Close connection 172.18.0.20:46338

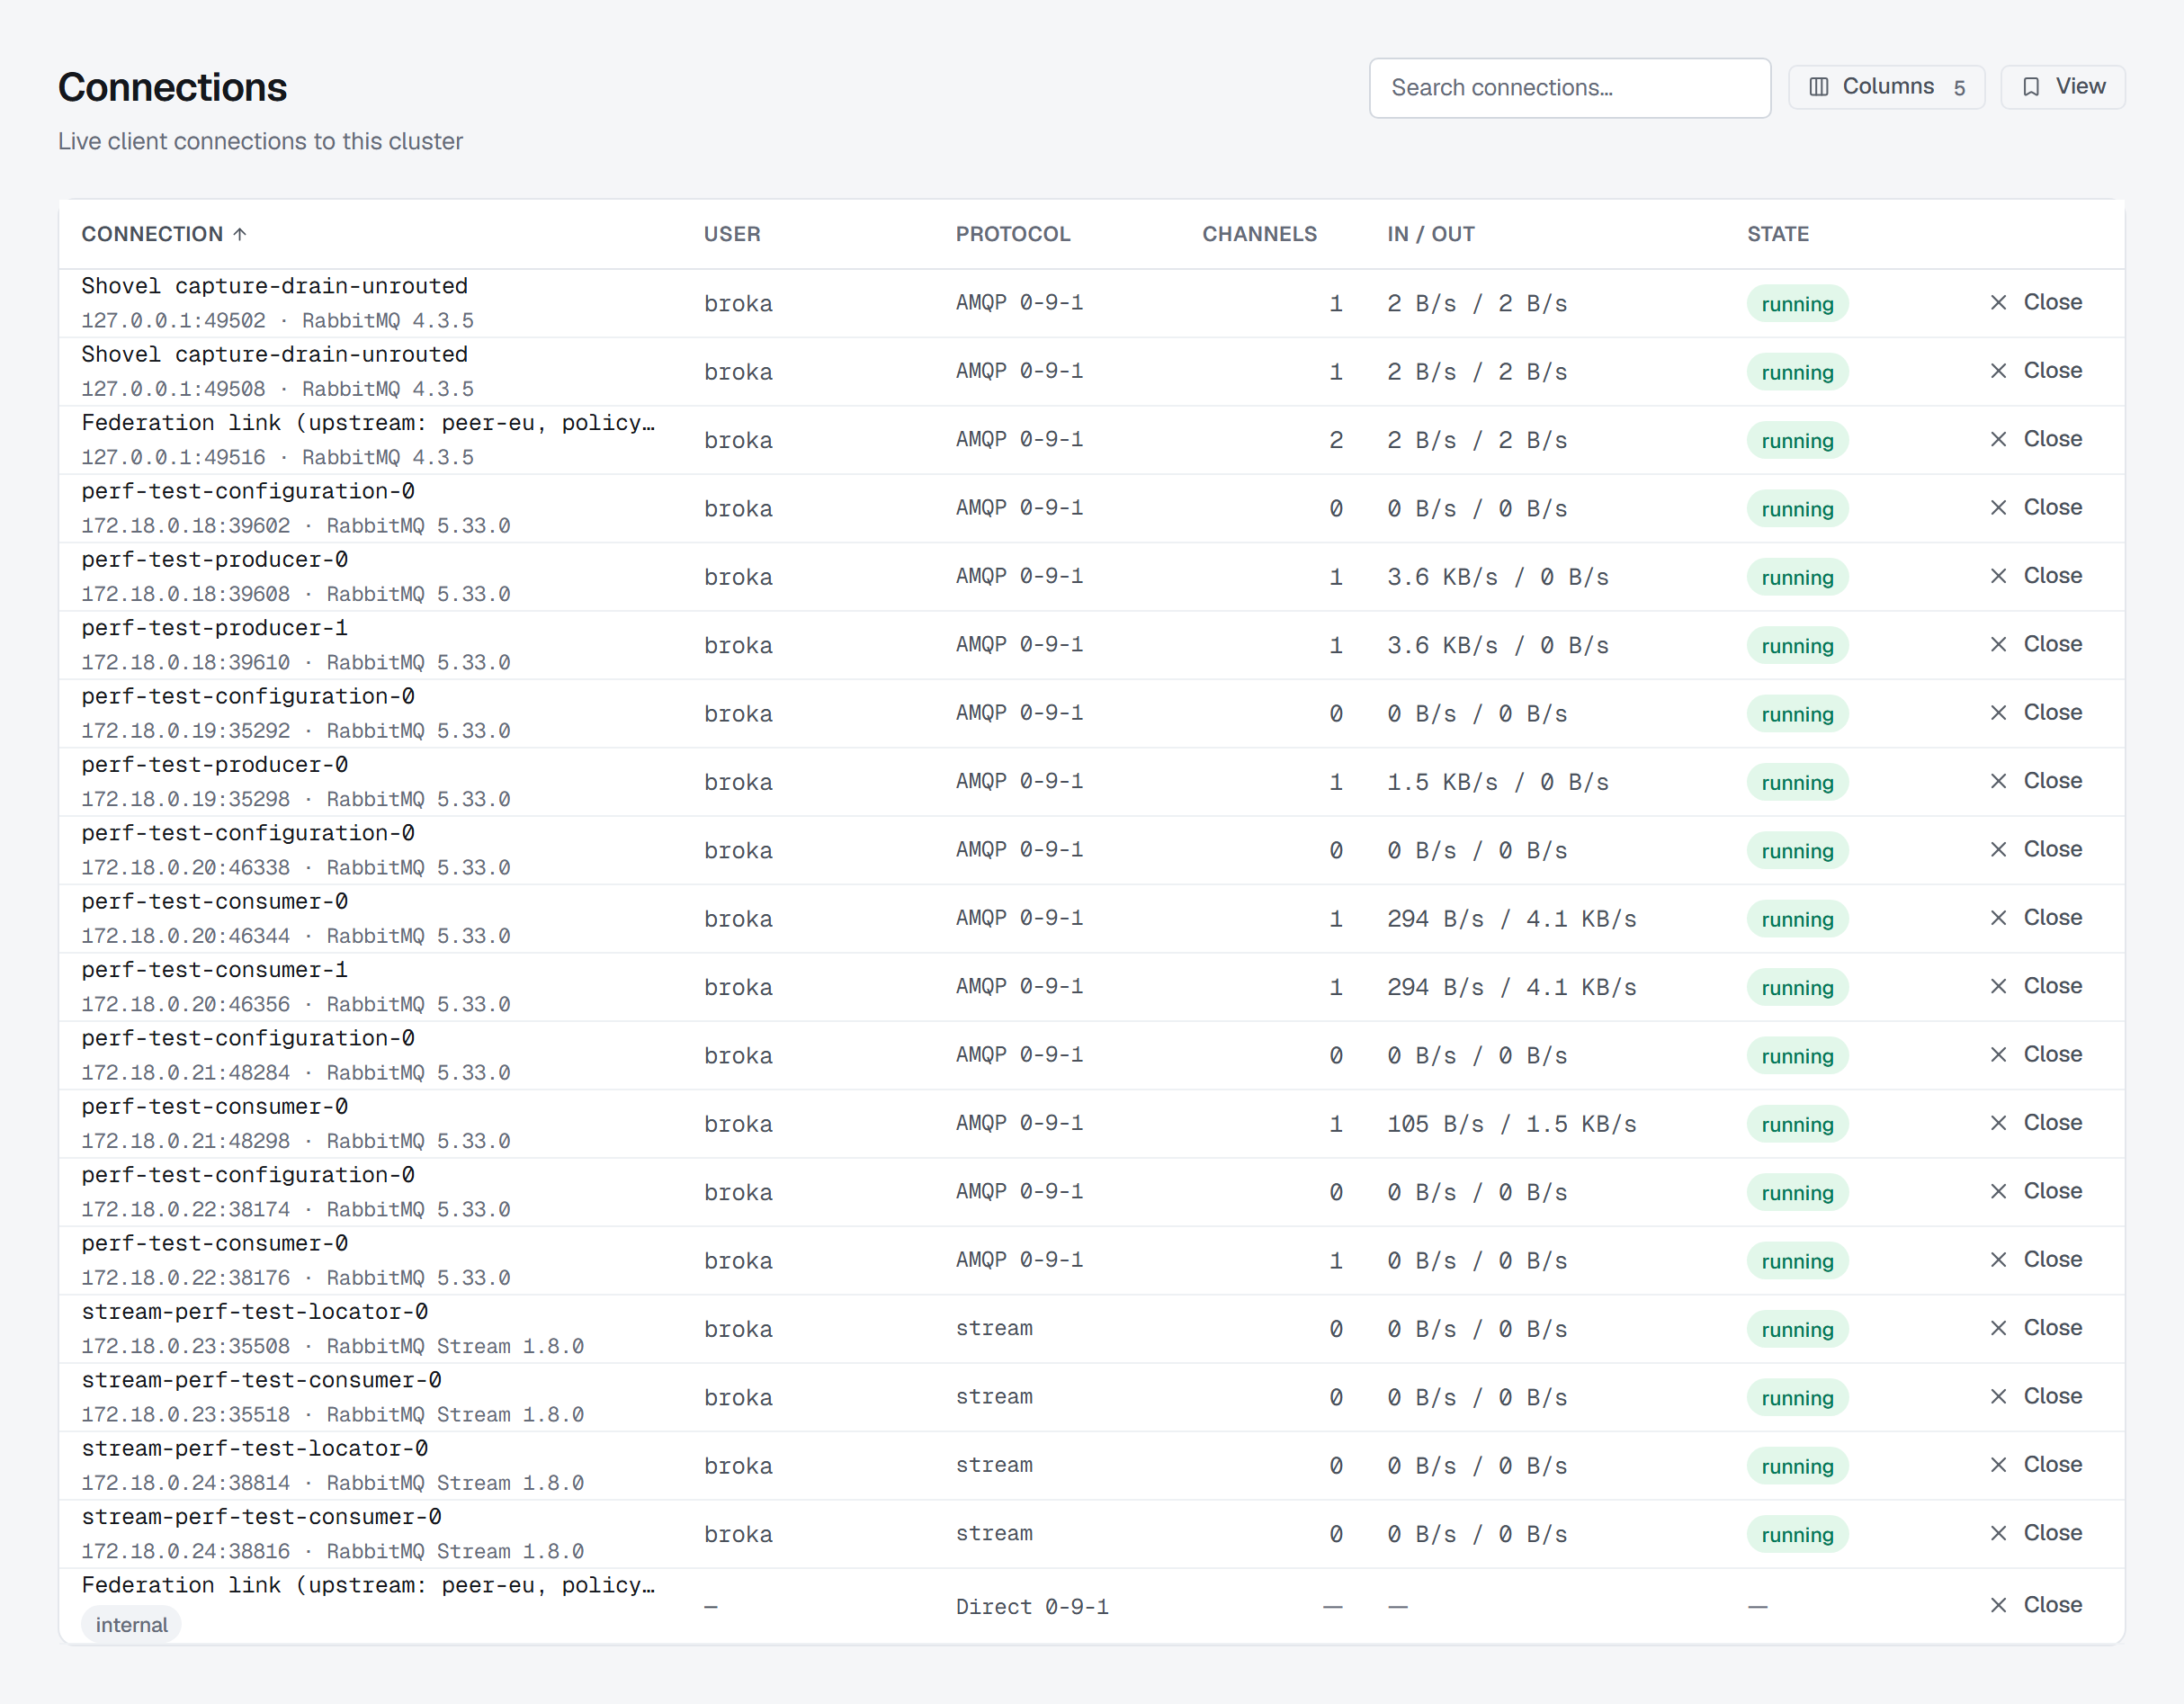coord(2036,850)
